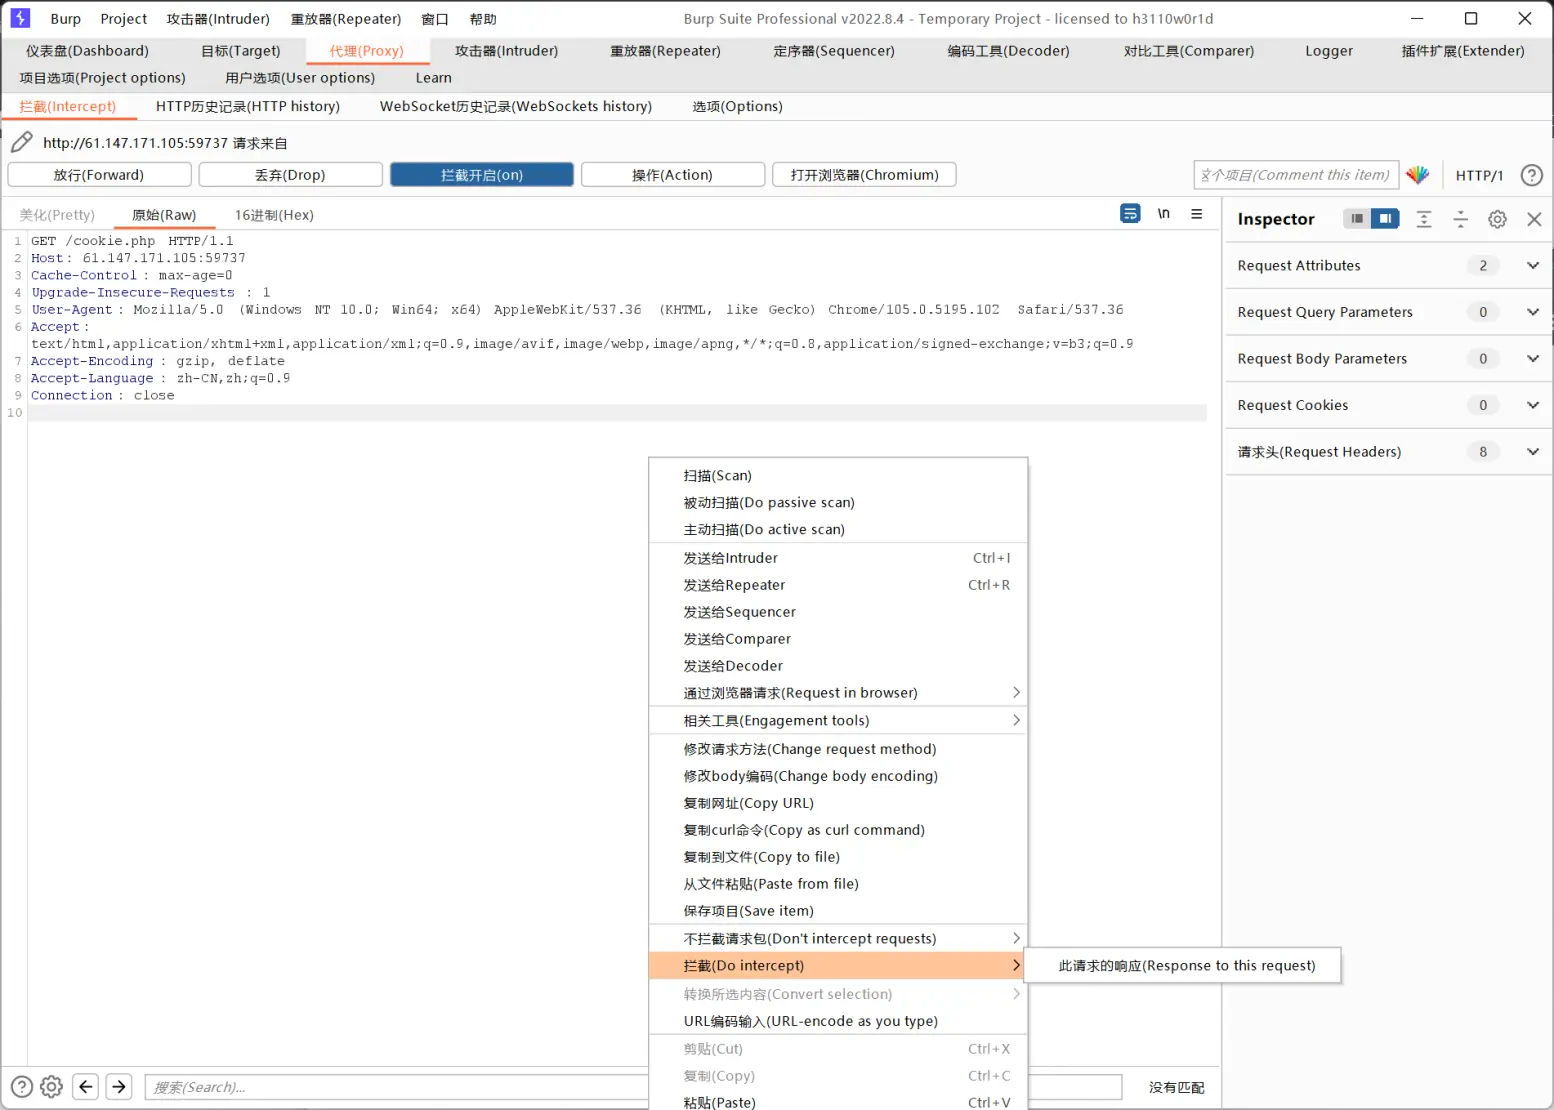
Task: Toggle the word wrap icon in editor
Action: [1130, 214]
